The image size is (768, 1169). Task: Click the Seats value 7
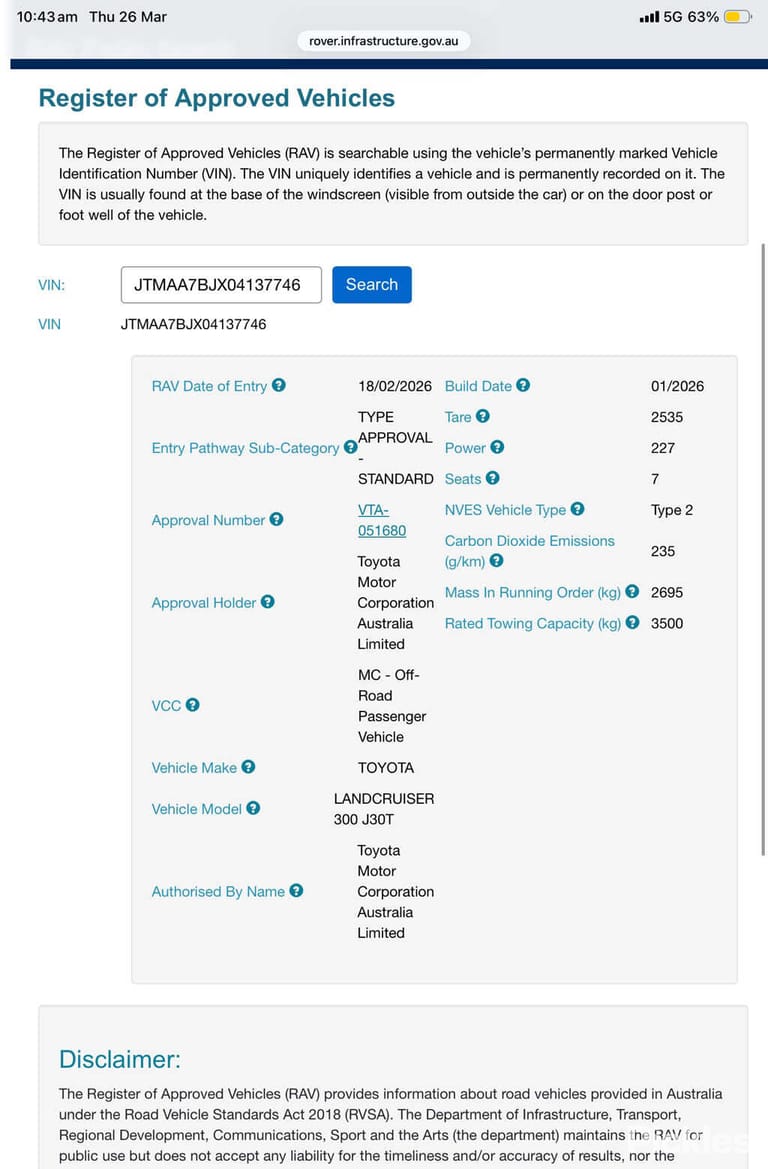(655, 479)
